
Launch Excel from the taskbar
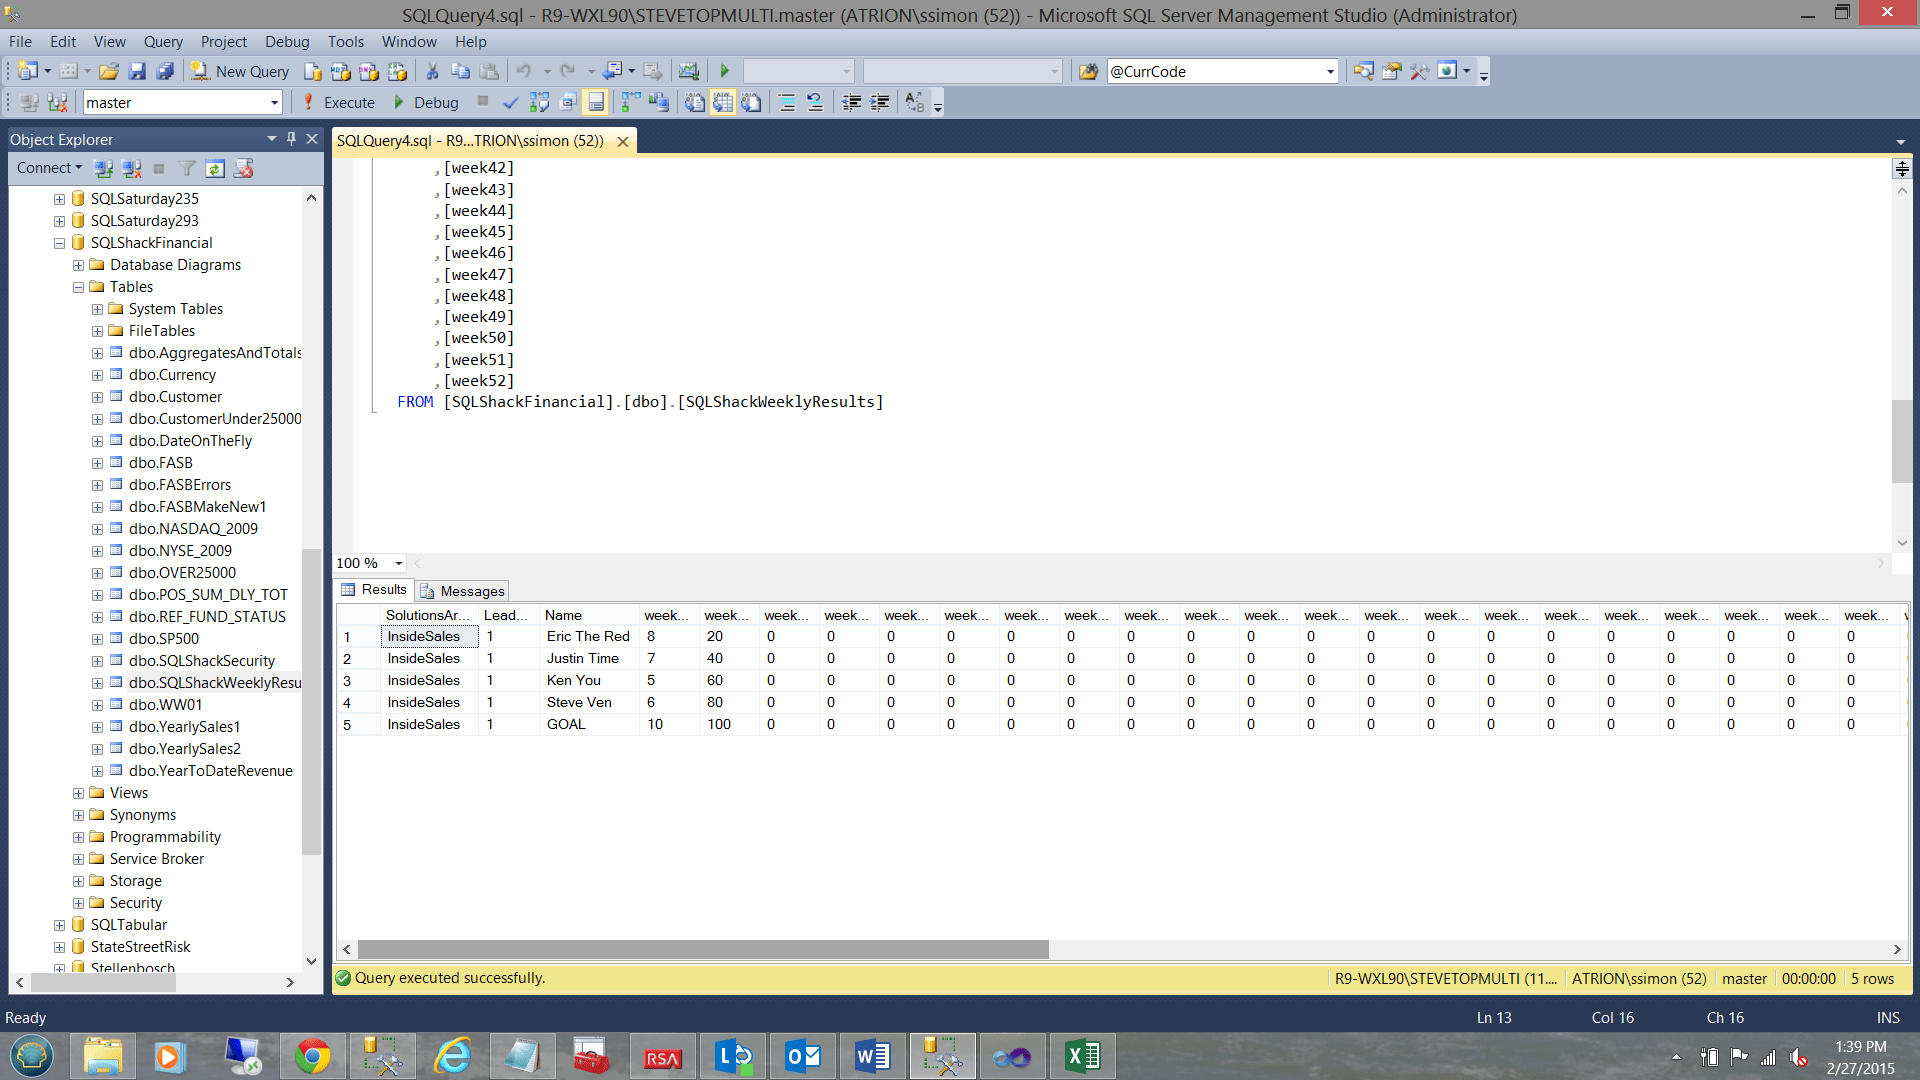(1083, 1055)
